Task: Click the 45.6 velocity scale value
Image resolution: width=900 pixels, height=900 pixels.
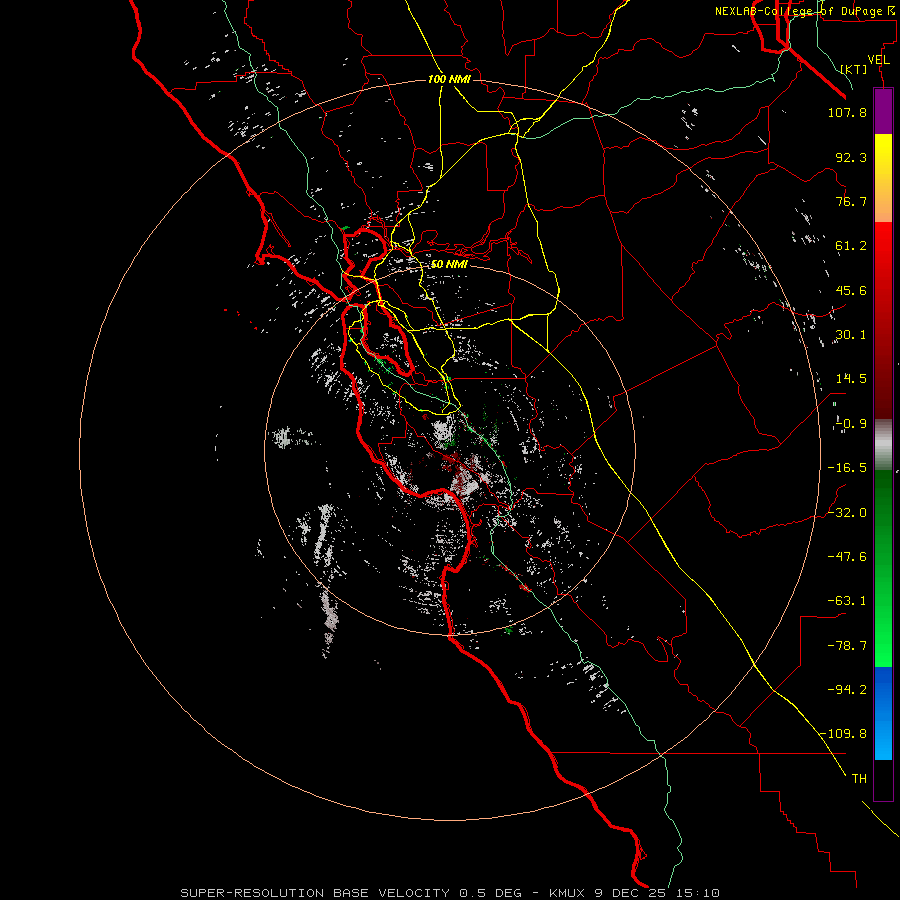Action: point(851,290)
